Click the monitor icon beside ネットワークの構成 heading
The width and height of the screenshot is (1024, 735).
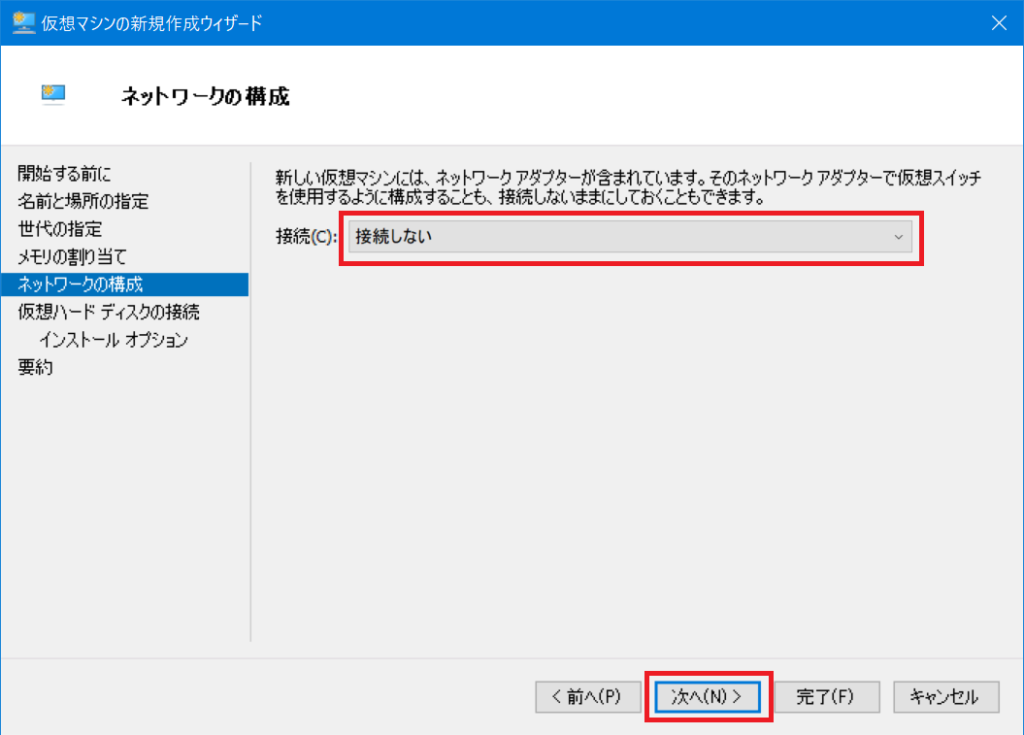(x=53, y=95)
